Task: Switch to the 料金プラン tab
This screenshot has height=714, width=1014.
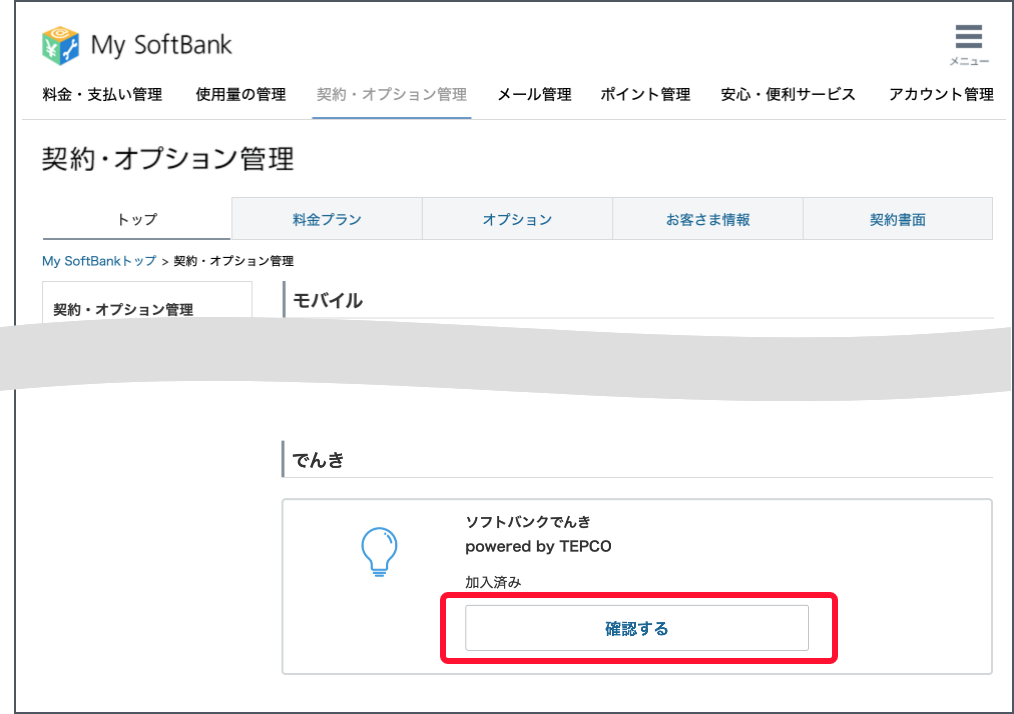Action: click(327, 219)
